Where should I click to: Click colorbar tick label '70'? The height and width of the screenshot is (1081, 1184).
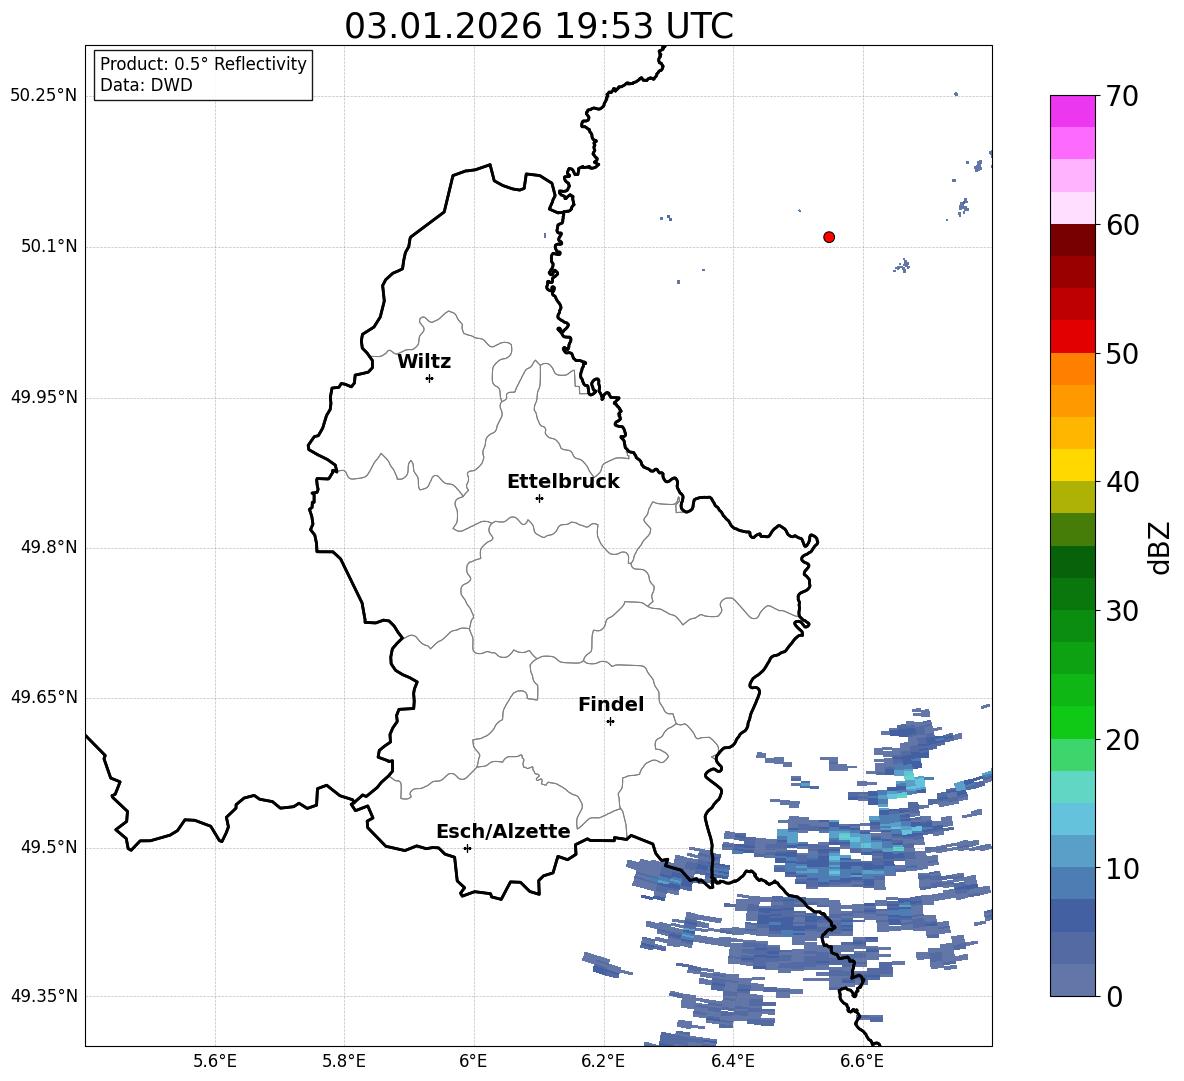[x=1122, y=97]
